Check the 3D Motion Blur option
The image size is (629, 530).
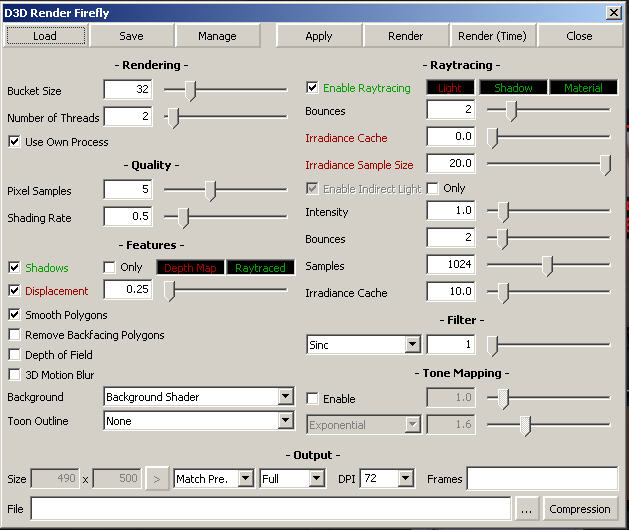click(x=14, y=375)
